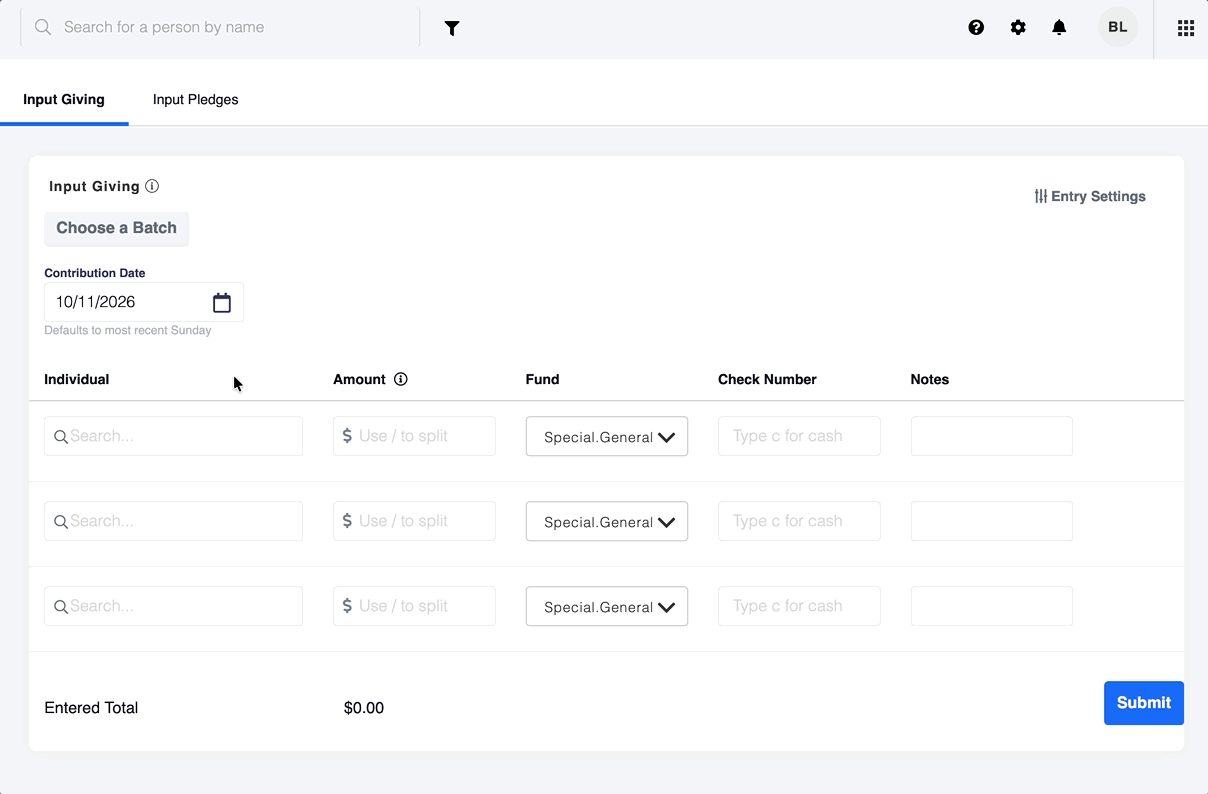Open the apps grid launcher
Viewport: 1208px width, 794px height.
[1186, 28]
